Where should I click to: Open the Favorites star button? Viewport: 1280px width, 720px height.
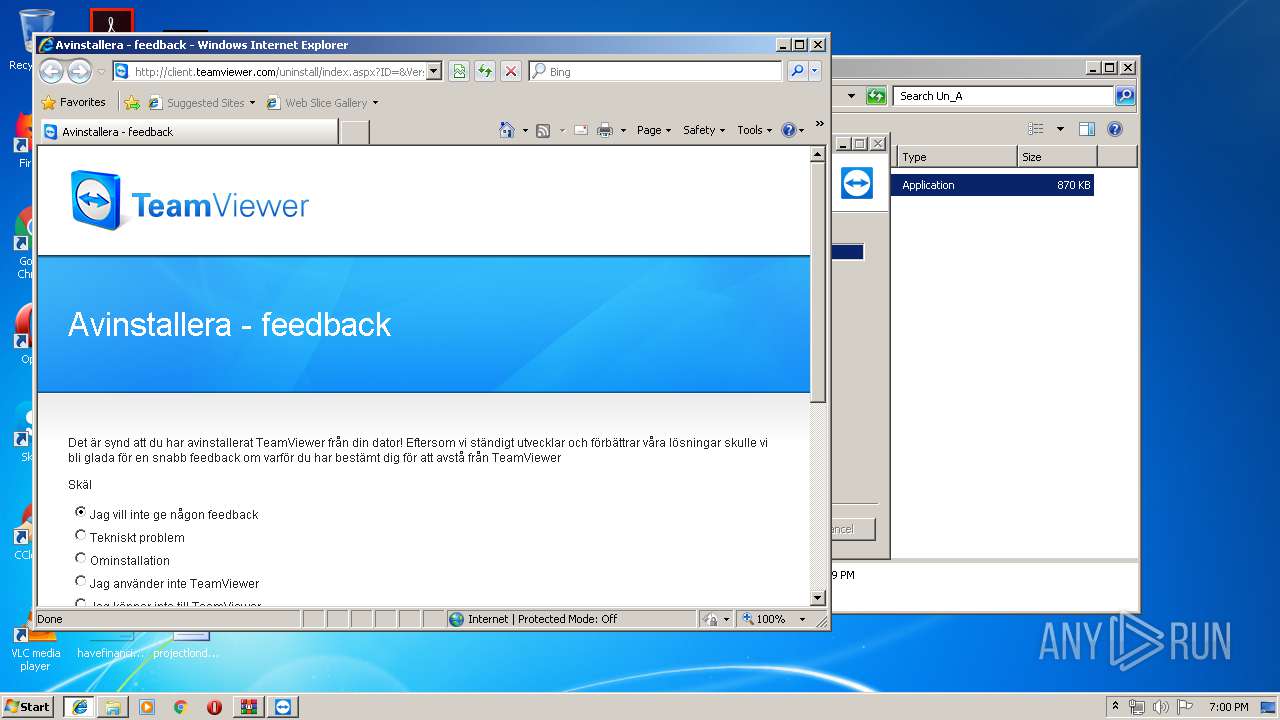(x=73, y=102)
